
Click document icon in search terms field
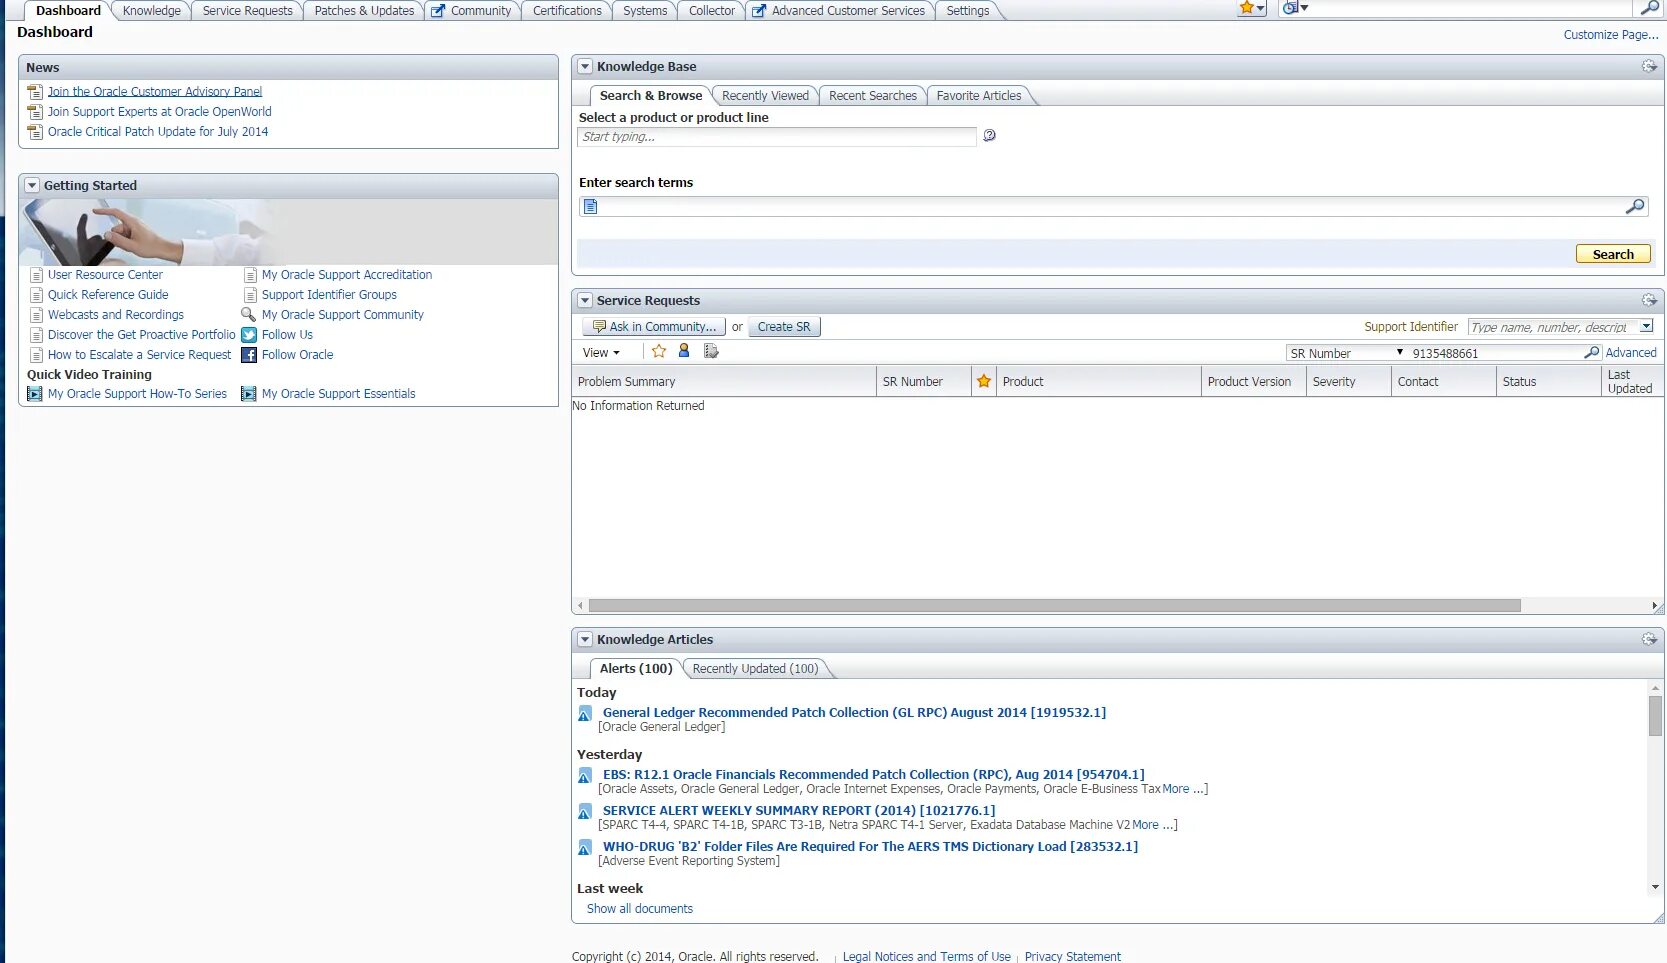(x=590, y=207)
